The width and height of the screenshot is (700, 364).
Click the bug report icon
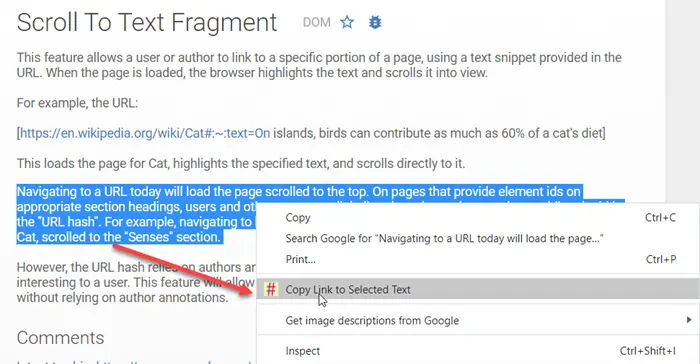[x=375, y=22]
